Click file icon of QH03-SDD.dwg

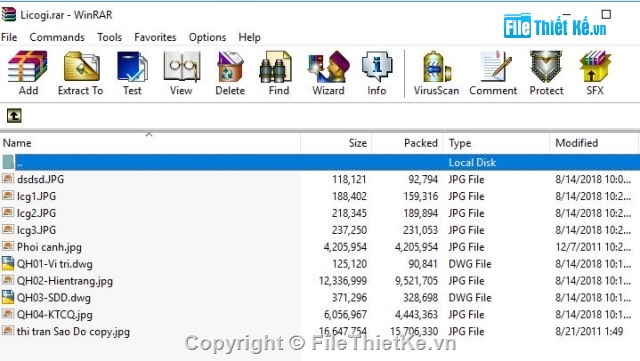(8, 297)
